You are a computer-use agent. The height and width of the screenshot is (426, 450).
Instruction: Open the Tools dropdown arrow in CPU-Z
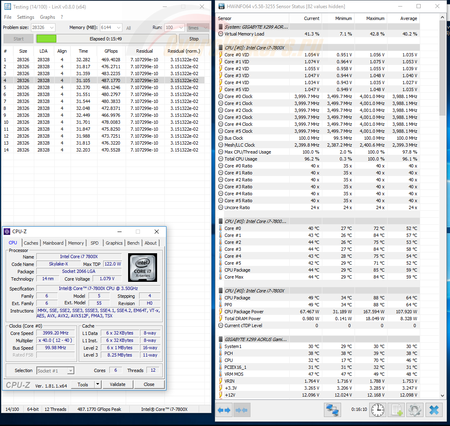point(97,385)
